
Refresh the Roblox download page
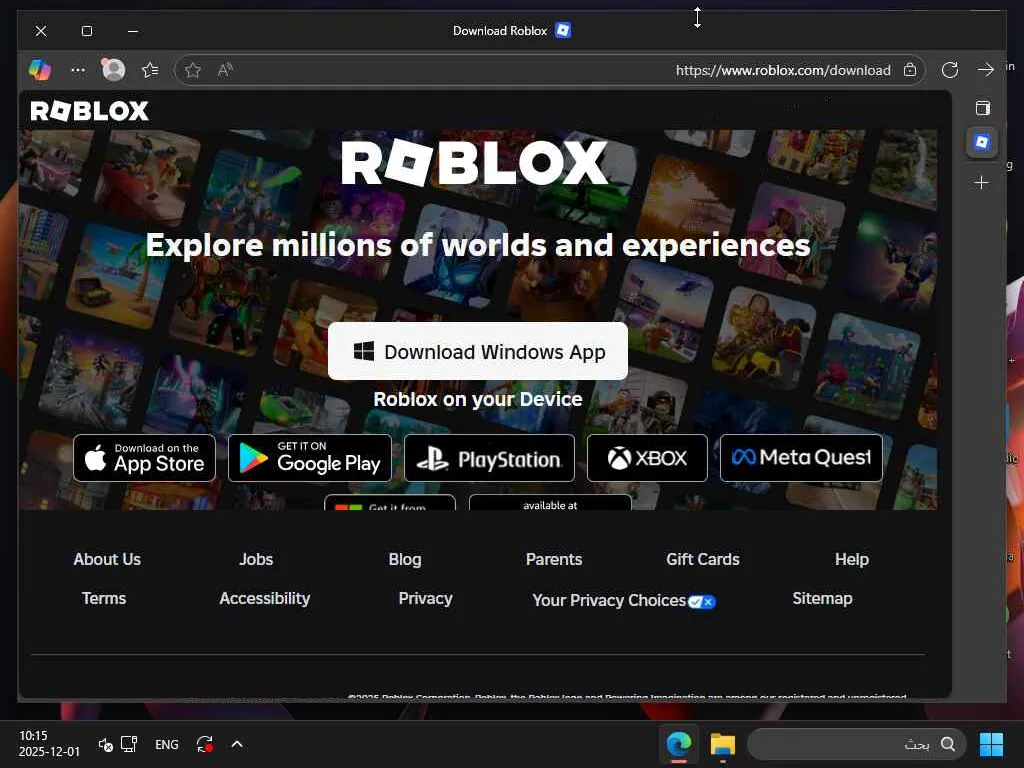950,70
